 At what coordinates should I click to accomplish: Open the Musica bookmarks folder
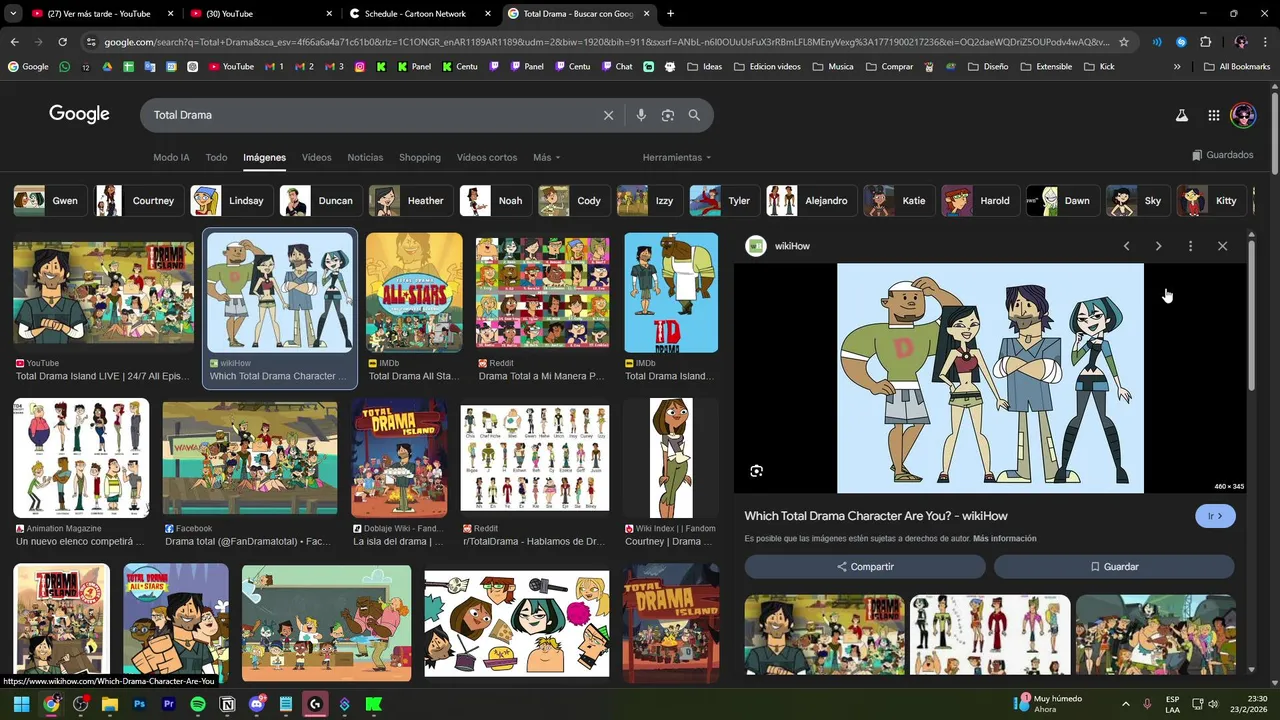point(833,67)
